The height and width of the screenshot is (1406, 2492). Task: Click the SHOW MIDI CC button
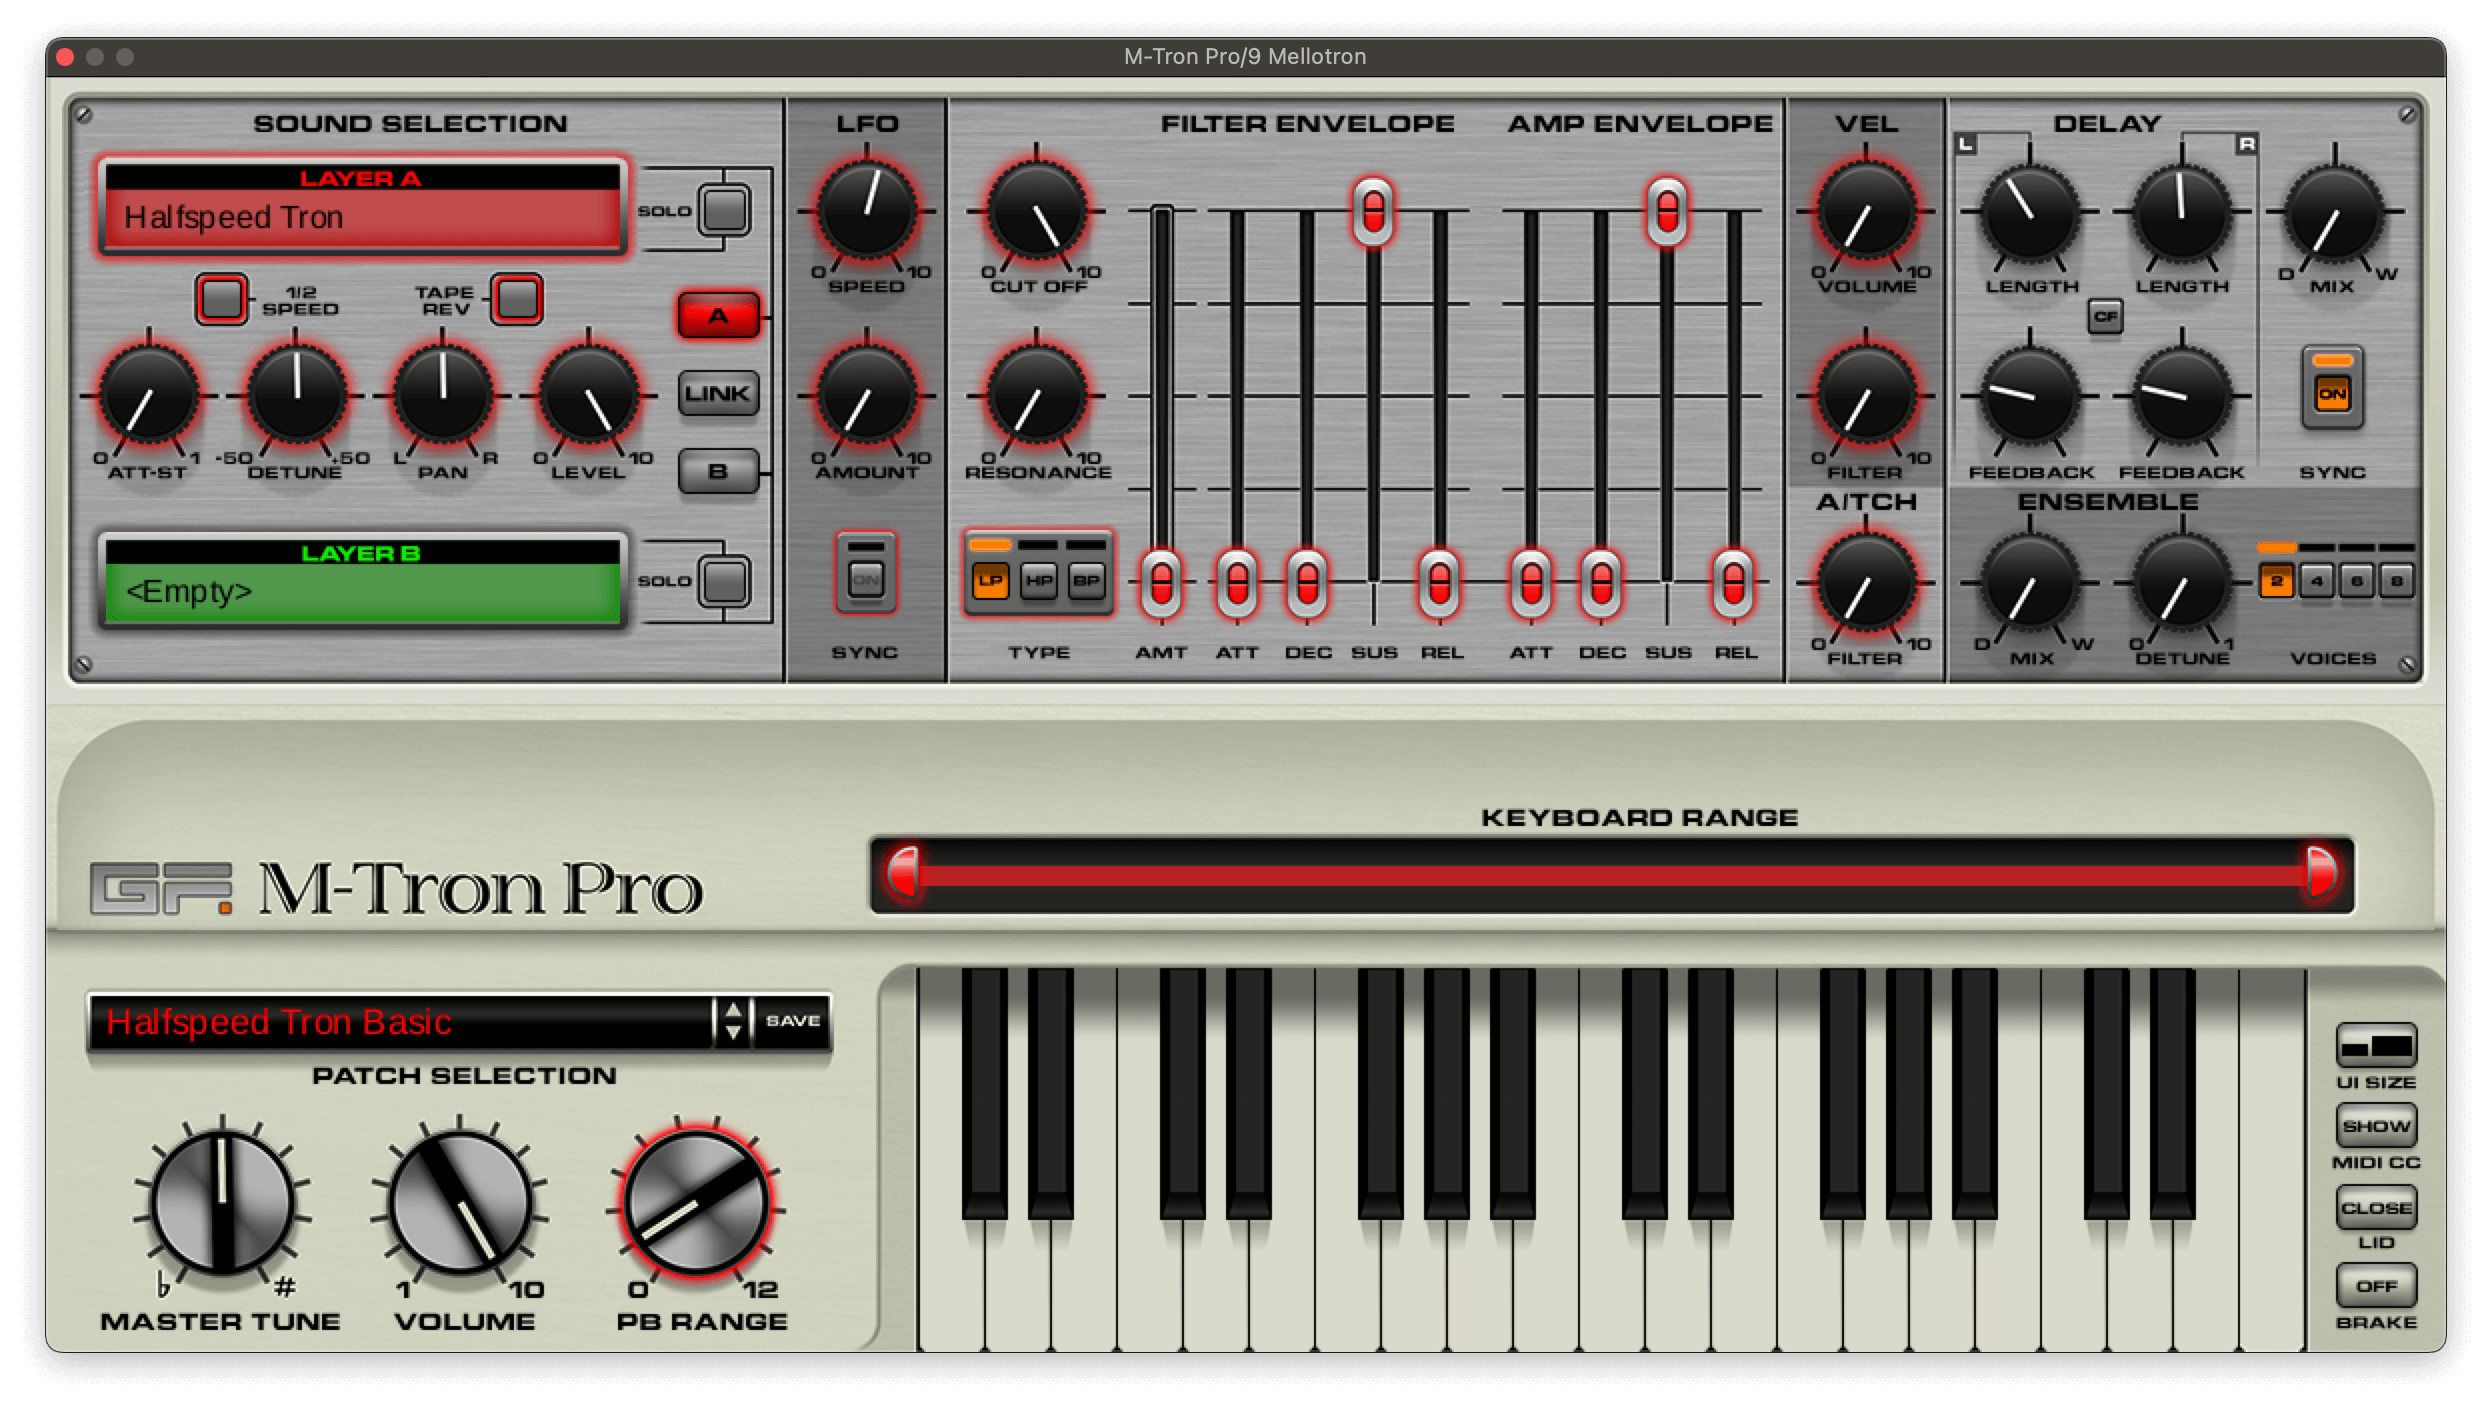(x=2376, y=1126)
